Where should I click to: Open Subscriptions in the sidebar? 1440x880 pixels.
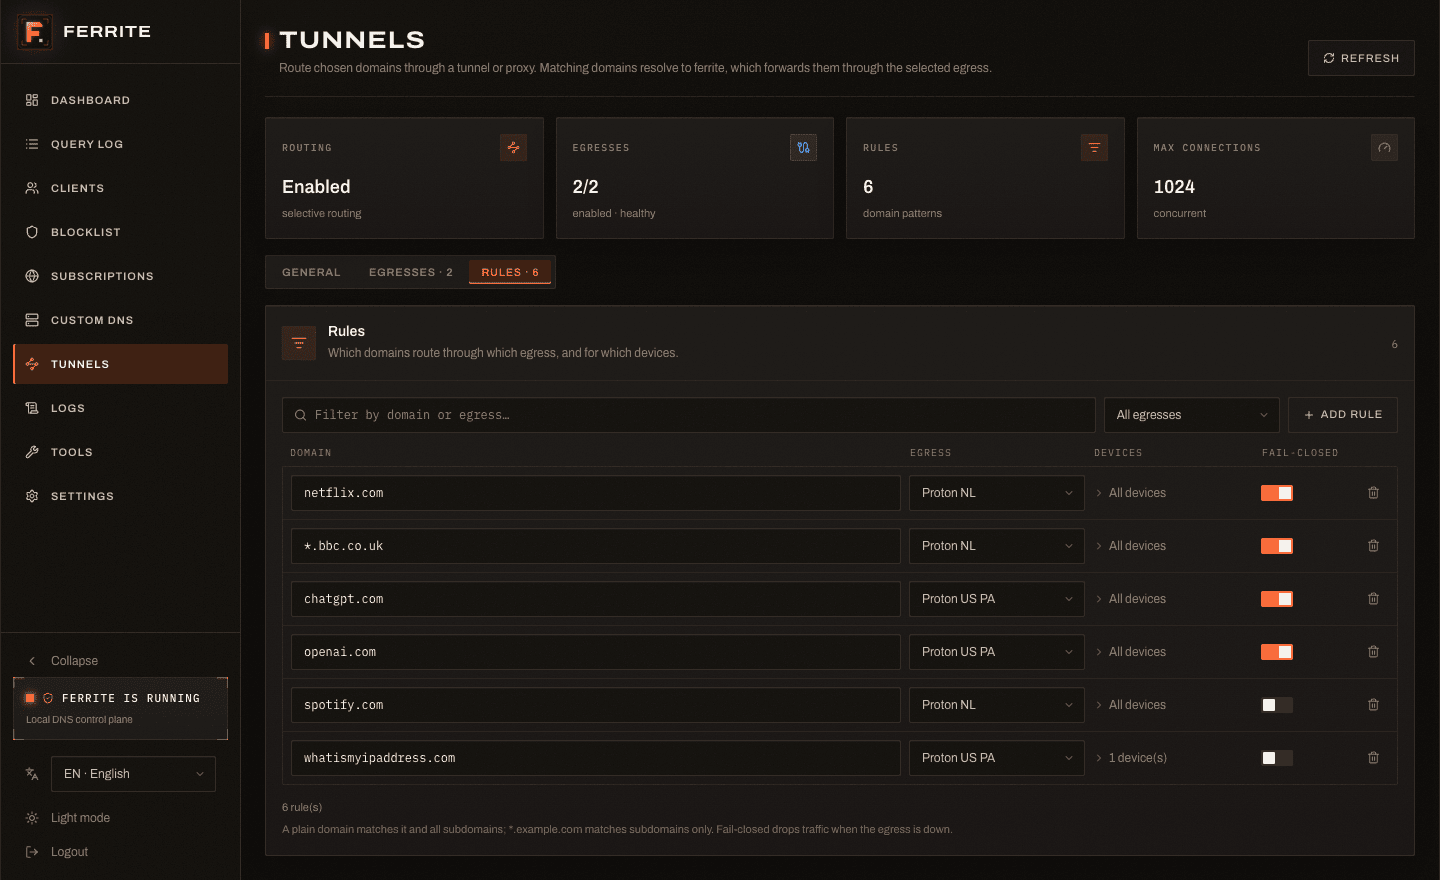[x=120, y=276]
